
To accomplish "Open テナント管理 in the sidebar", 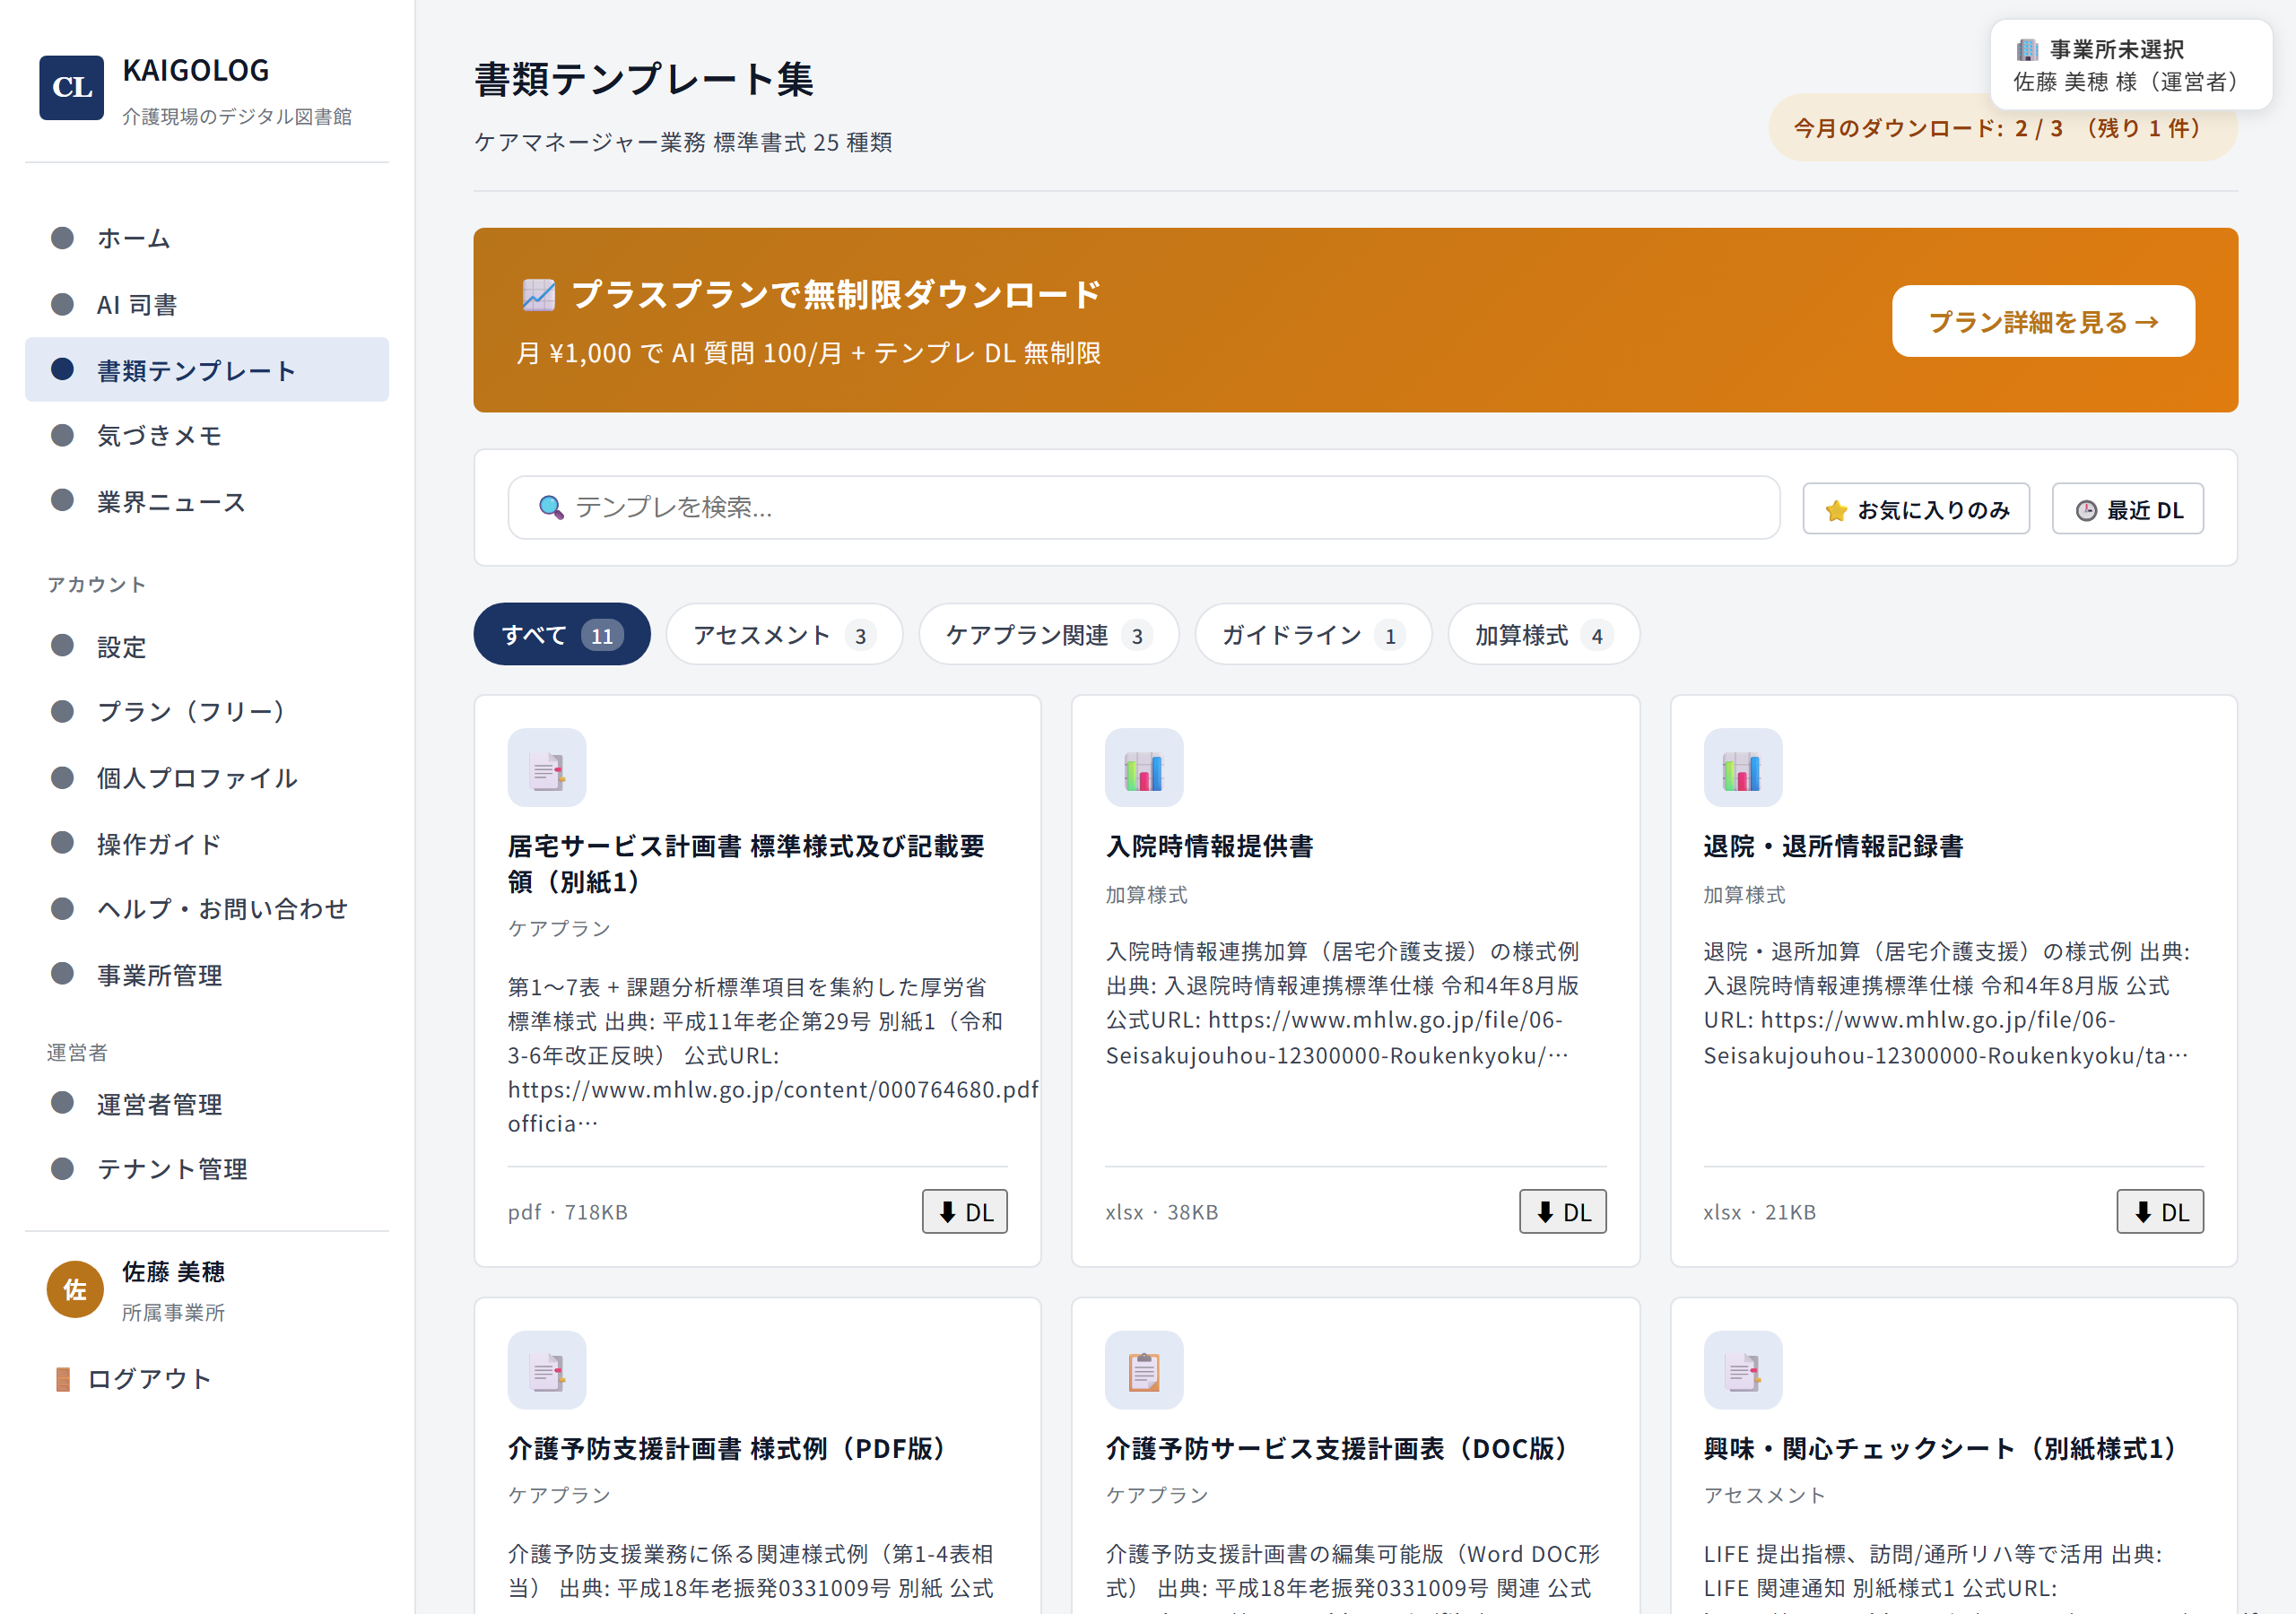I will pos(206,1168).
